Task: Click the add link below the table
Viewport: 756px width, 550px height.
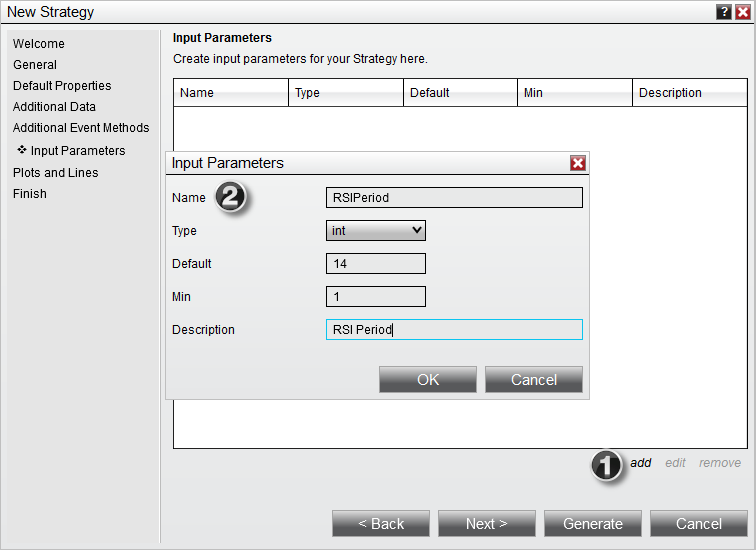Action: pyautogui.click(x=641, y=463)
